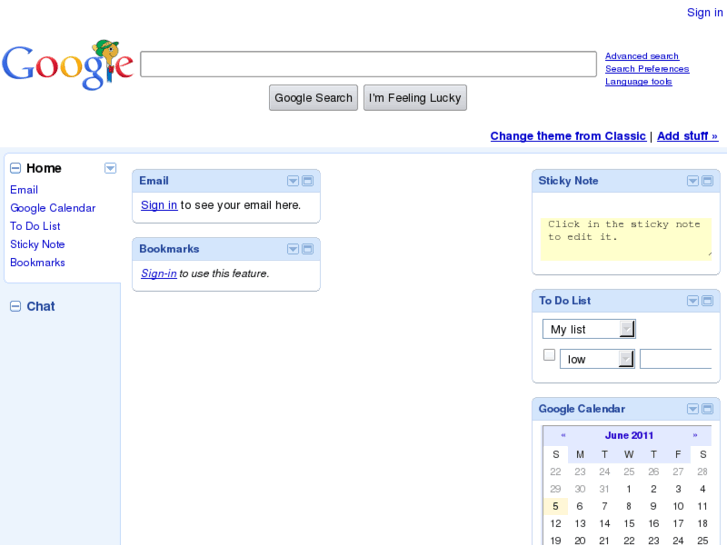The image size is (727, 545).
Task: Click the I'm Feeling Lucky button
Action: tap(415, 97)
